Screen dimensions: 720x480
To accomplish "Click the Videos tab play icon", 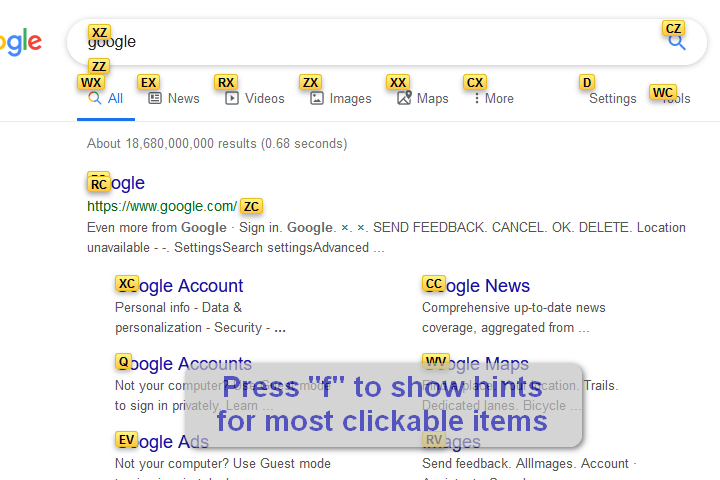I will click(231, 98).
